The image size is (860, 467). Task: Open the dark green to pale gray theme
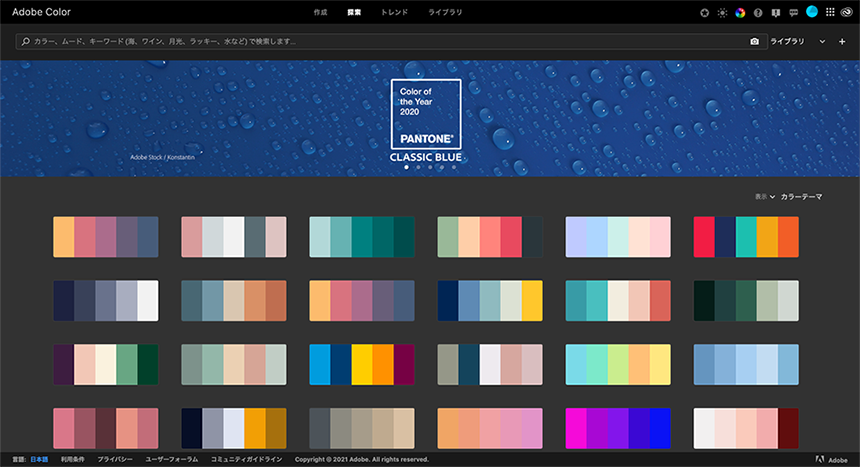746,301
